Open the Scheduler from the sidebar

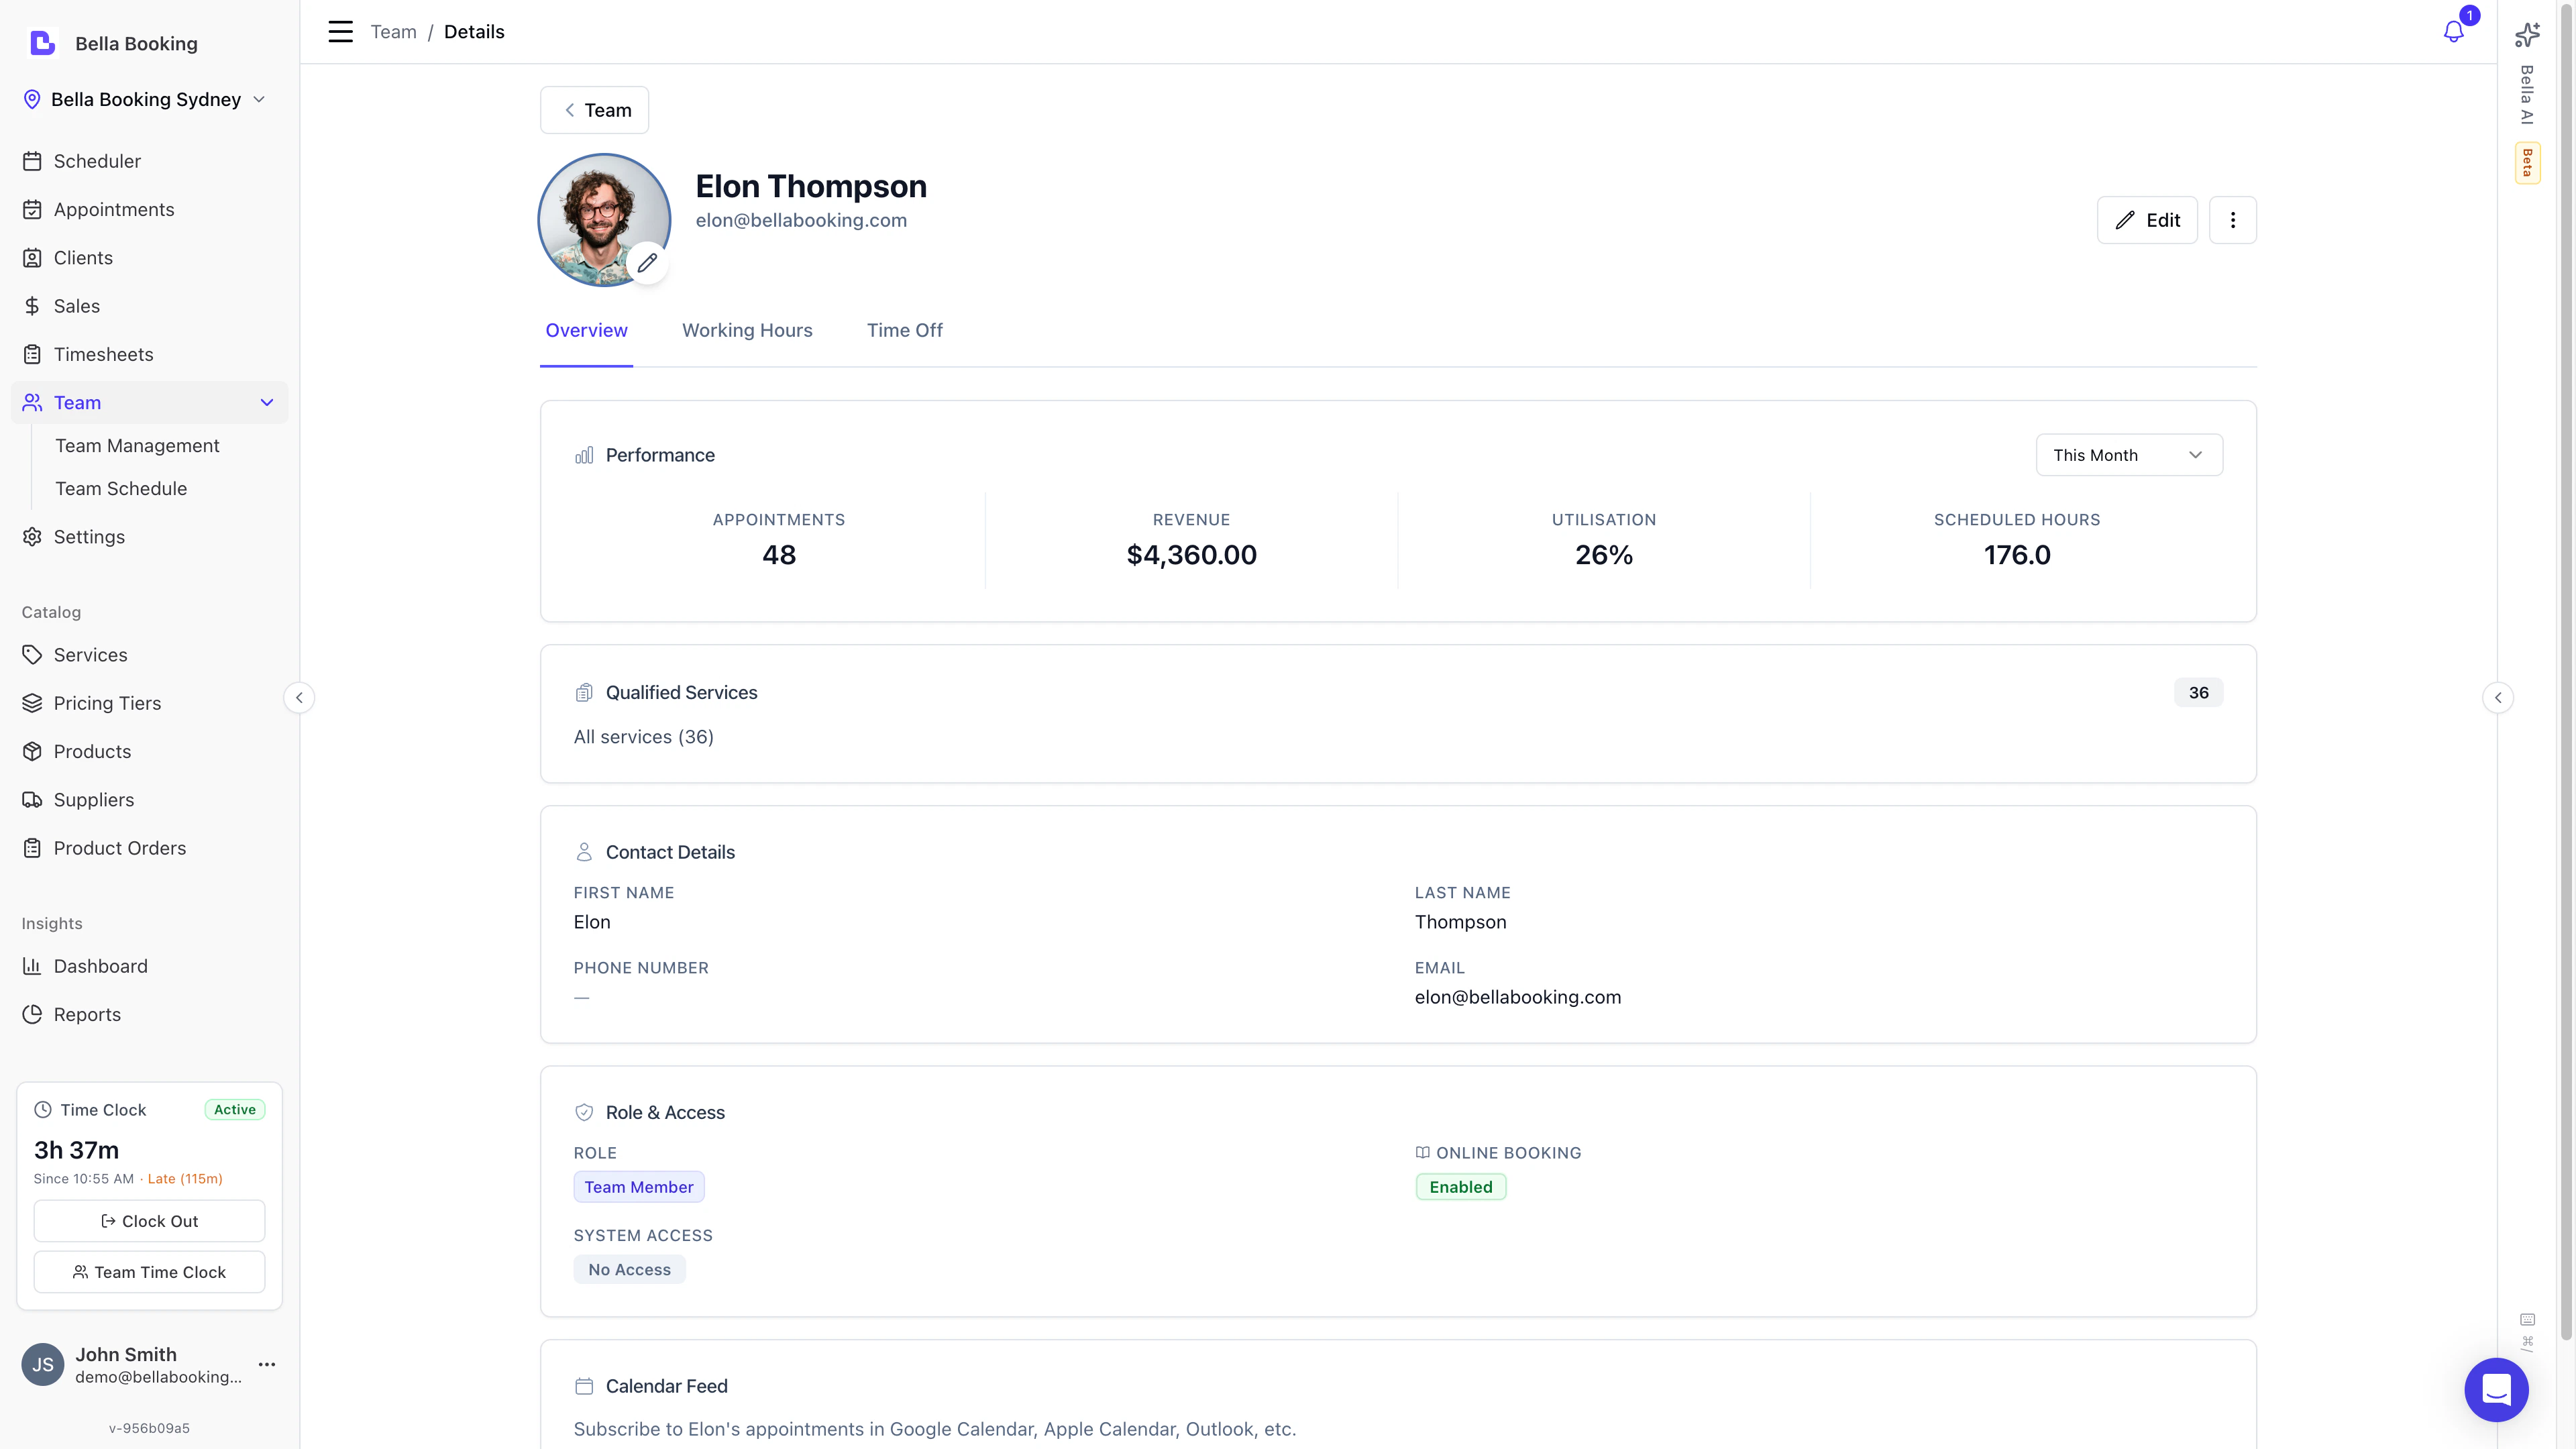tap(97, 160)
